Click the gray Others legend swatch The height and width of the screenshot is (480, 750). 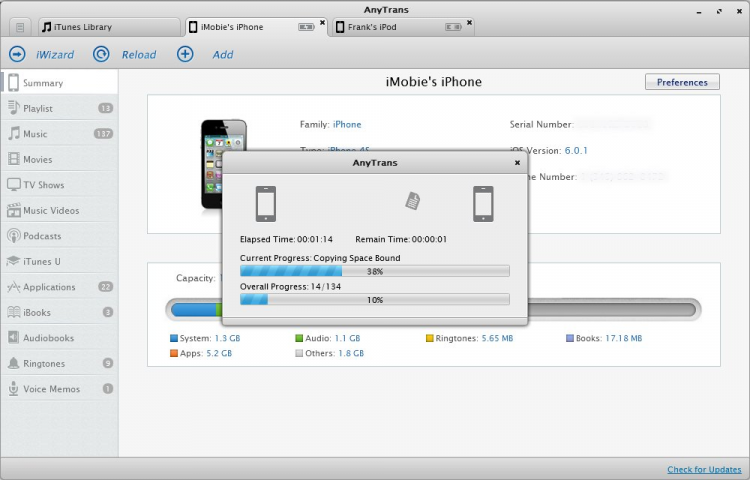coord(299,354)
